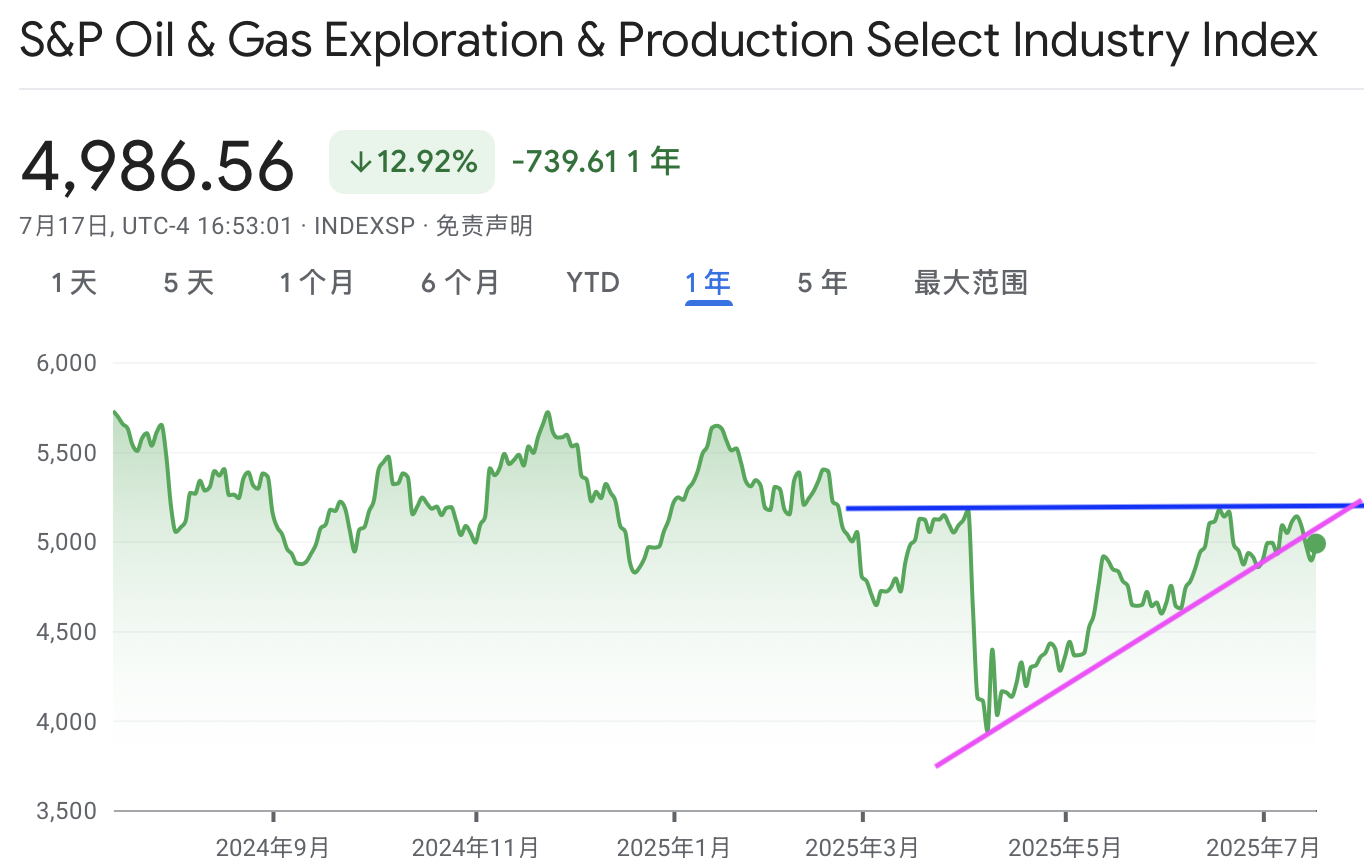
Task: Click the active 1 年 tab
Action: tap(709, 283)
